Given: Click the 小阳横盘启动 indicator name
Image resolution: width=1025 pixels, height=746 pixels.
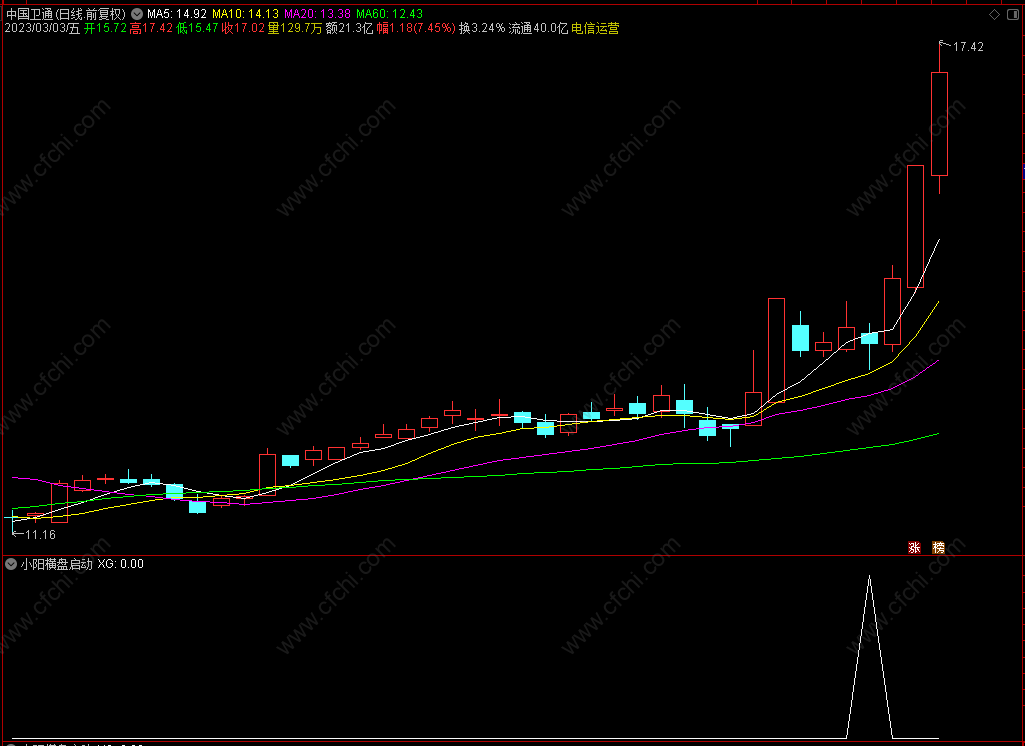Looking at the screenshot, I should pyautogui.click(x=57, y=564).
